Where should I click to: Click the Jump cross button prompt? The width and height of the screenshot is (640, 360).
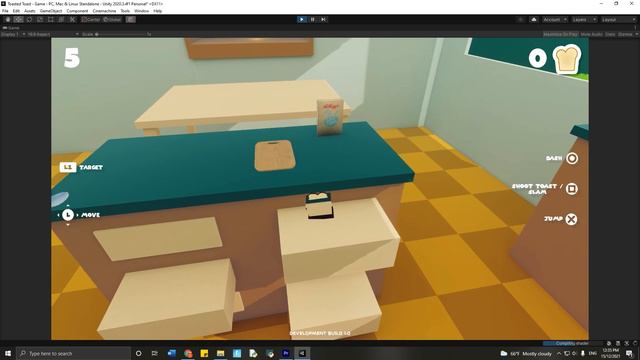pos(571,219)
